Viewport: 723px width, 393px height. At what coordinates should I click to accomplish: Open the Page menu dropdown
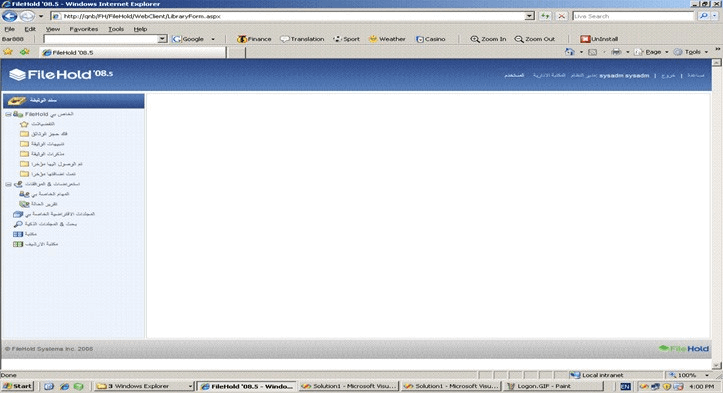point(651,52)
